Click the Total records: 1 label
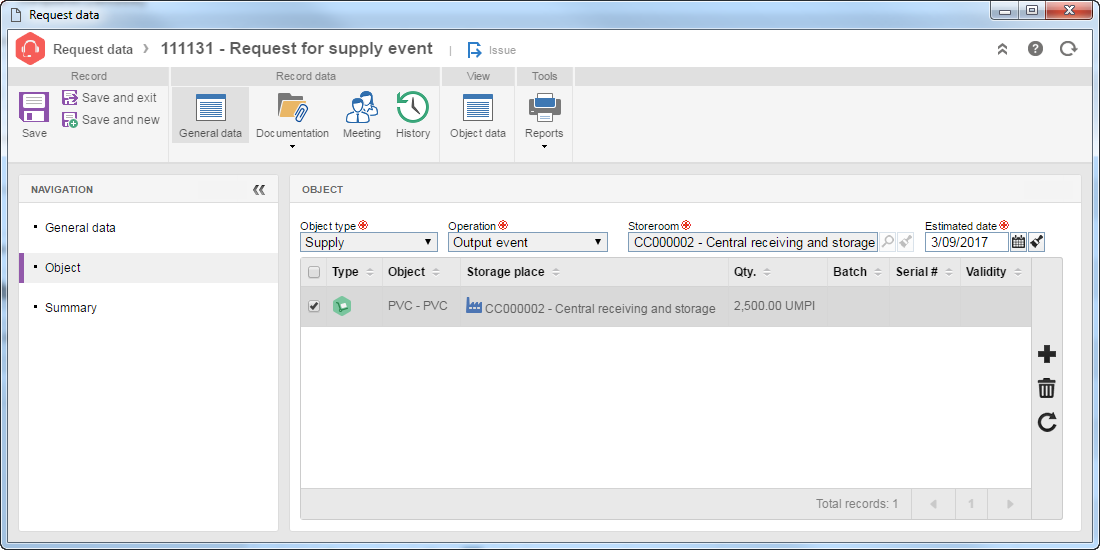Viewport: 1100px width, 550px height. coord(857,504)
